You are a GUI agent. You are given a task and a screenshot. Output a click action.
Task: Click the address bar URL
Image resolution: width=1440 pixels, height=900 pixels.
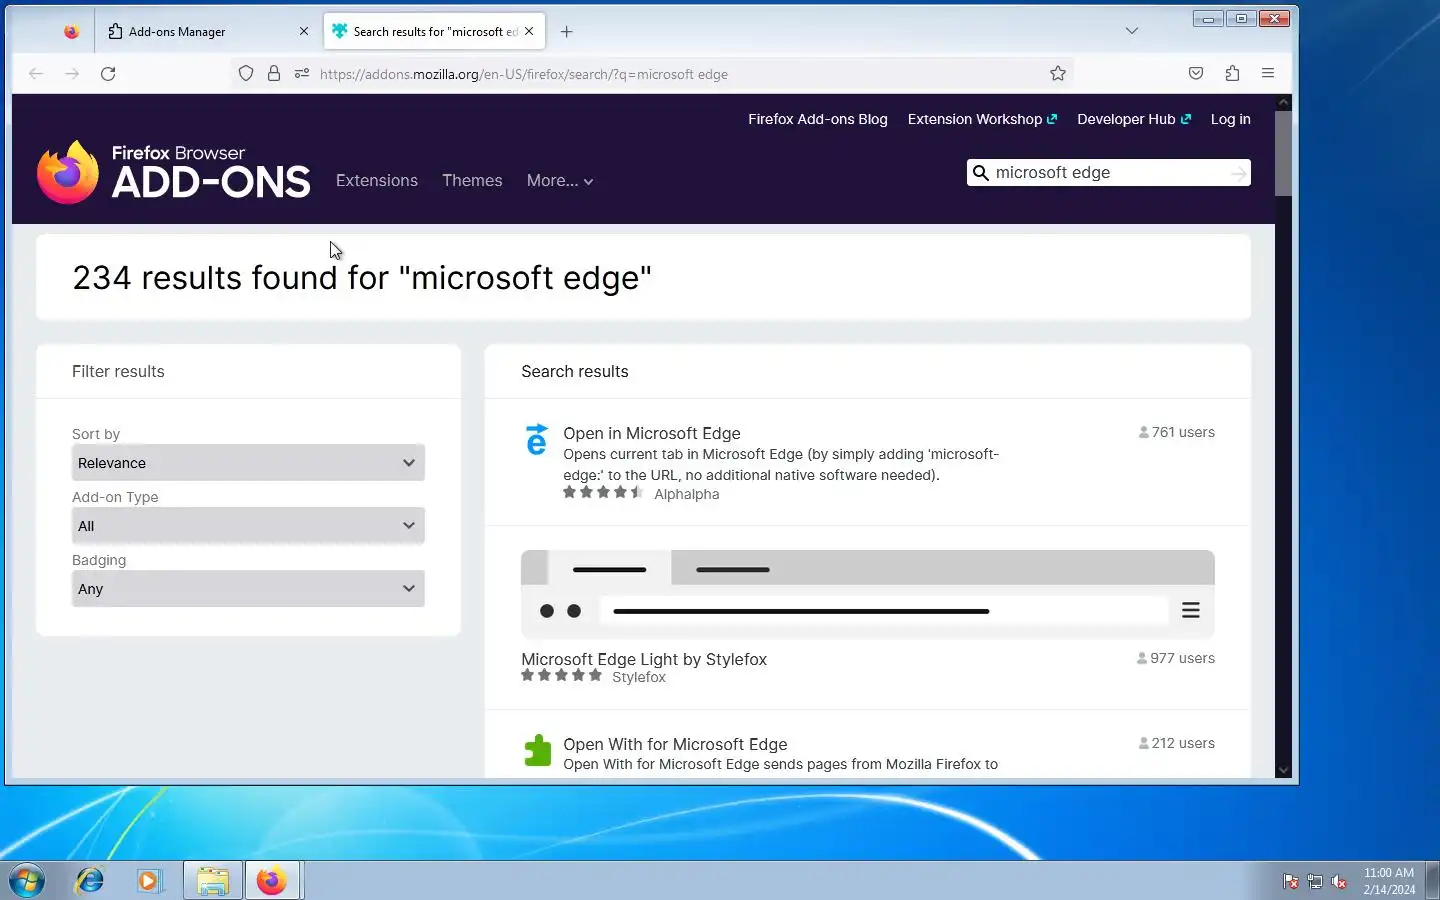(x=524, y=74)
